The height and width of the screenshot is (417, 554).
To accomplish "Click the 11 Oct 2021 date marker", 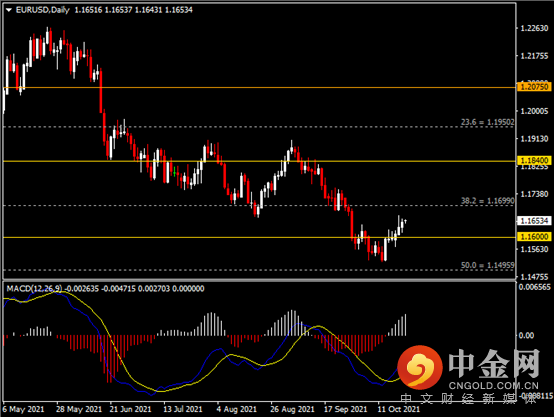I will 399,409.
